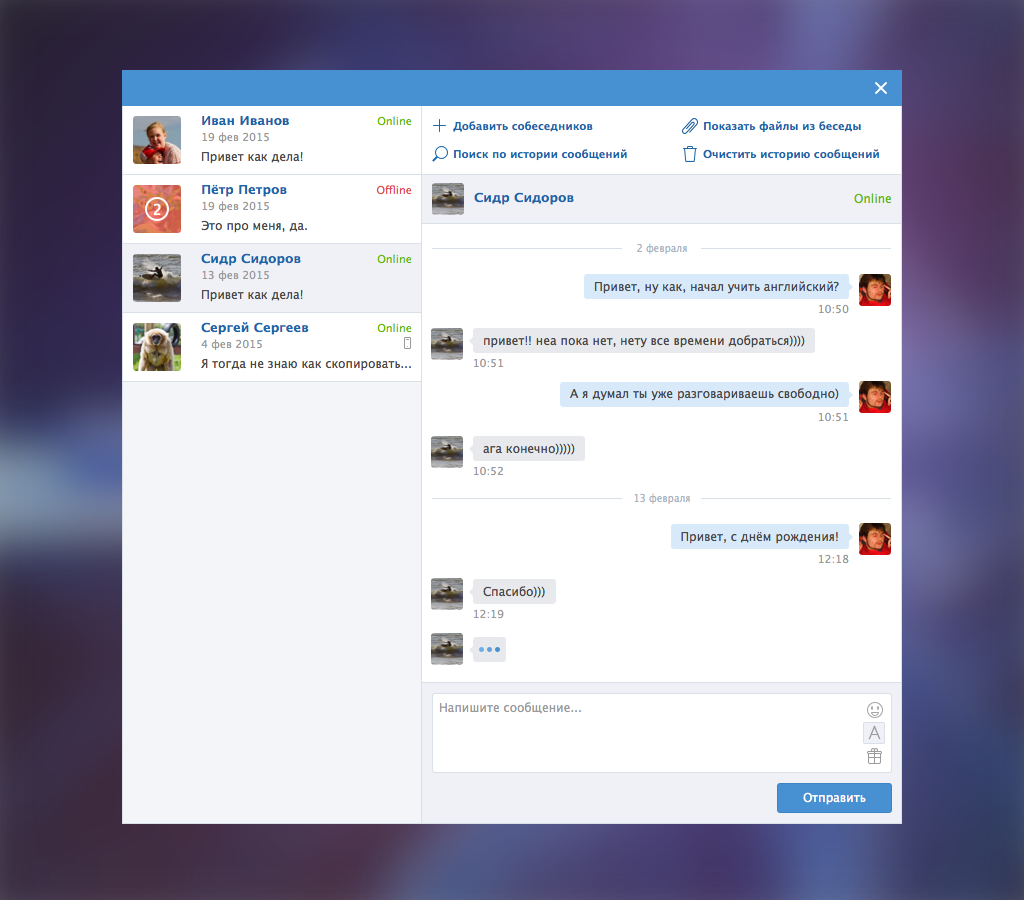Click the '13 февраля' date separator label
The height and width of the screenshot is (900, 1024).
[662, 498]
